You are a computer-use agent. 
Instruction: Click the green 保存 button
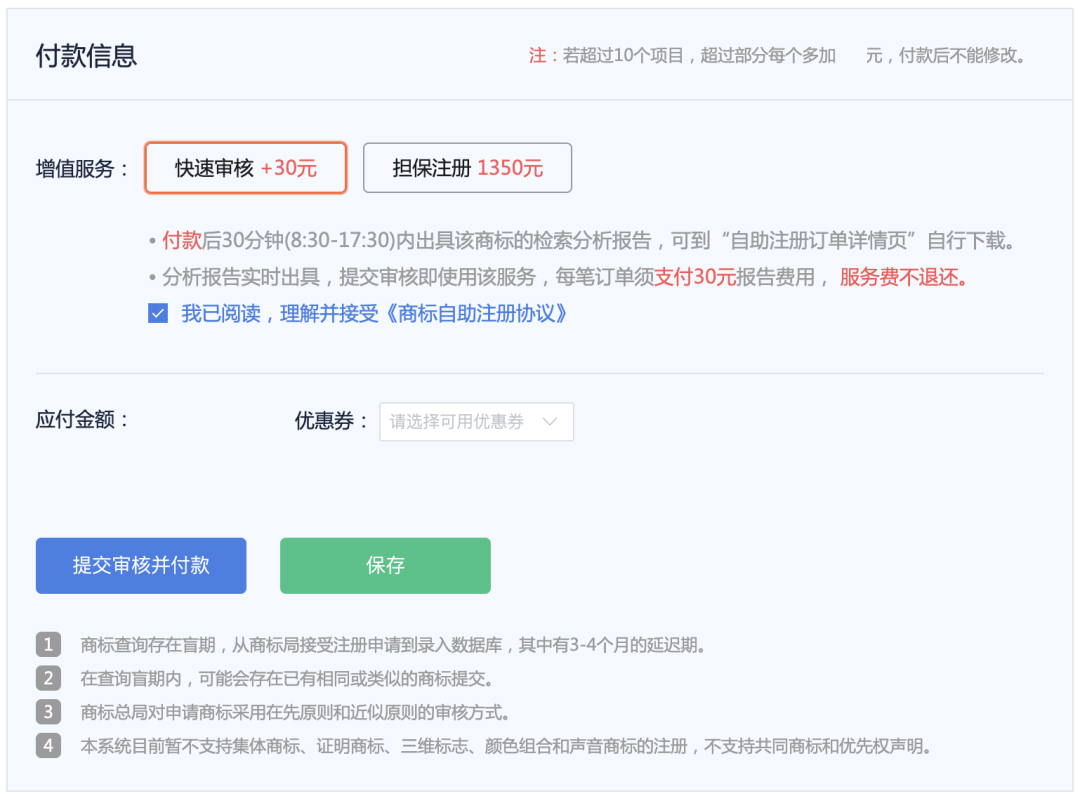[x=385, y=565]
